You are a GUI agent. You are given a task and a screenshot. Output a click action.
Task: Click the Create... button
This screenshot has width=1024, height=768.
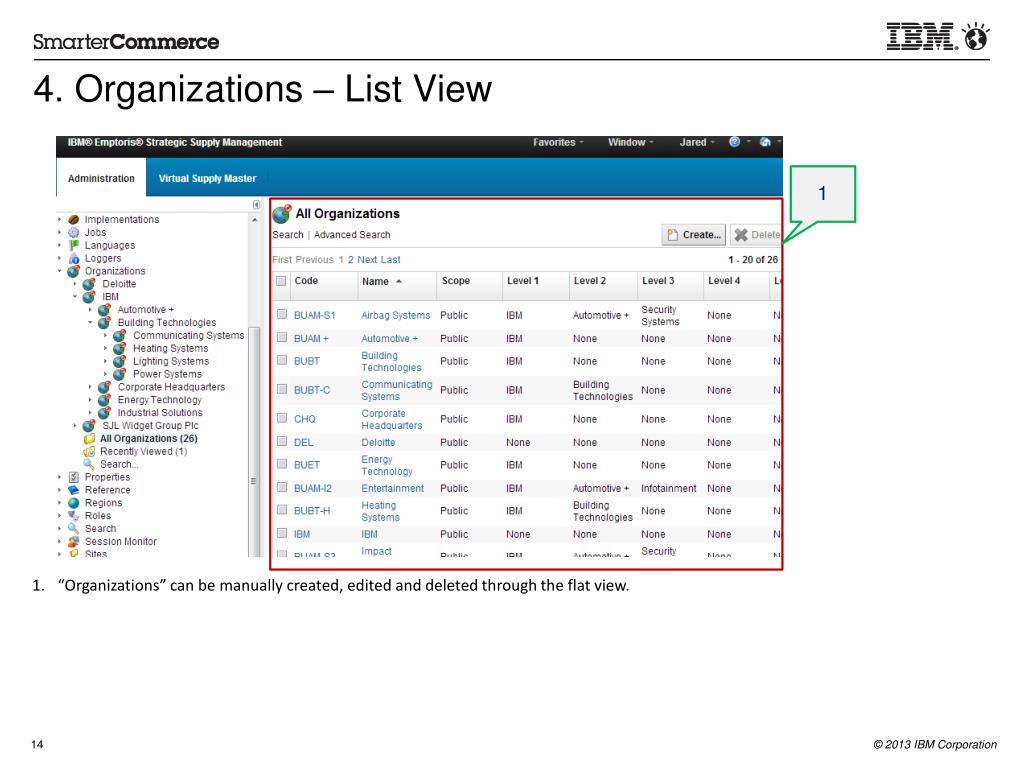(x=694, y=234)
